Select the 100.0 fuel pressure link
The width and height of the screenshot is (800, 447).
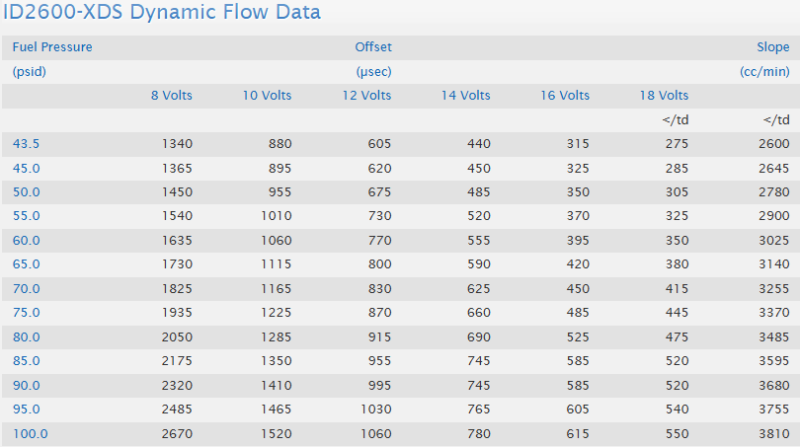tap(29, 433)
